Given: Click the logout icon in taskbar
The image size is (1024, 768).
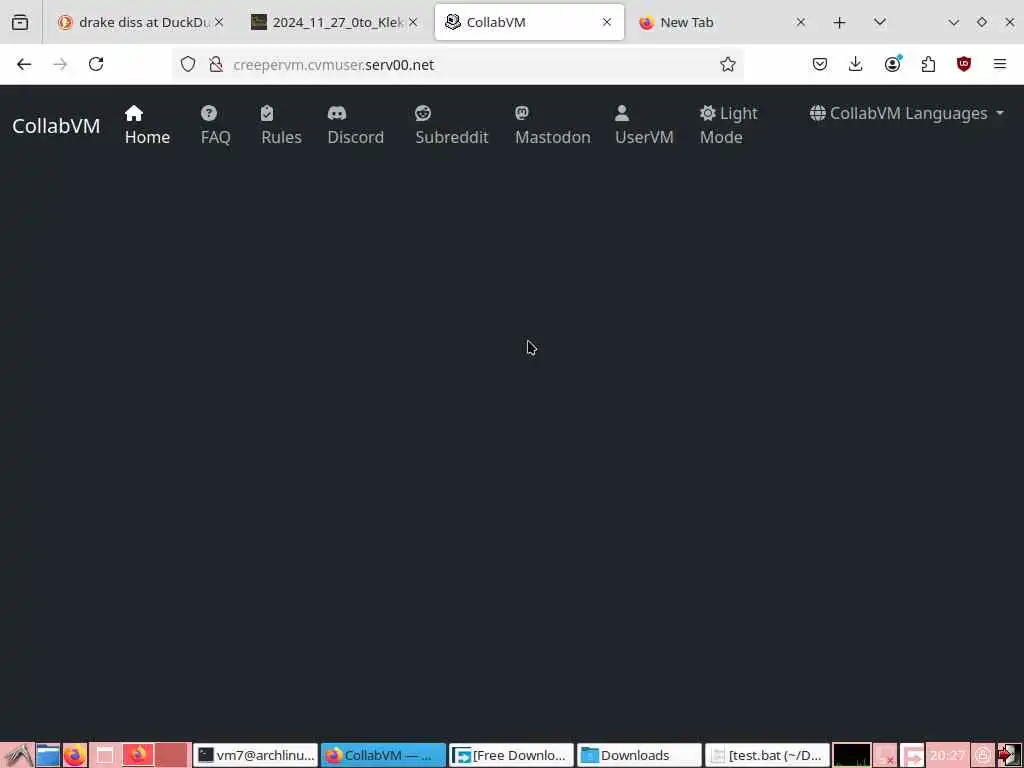Looking at the screenshot, I should click(x=1010, y=756).
